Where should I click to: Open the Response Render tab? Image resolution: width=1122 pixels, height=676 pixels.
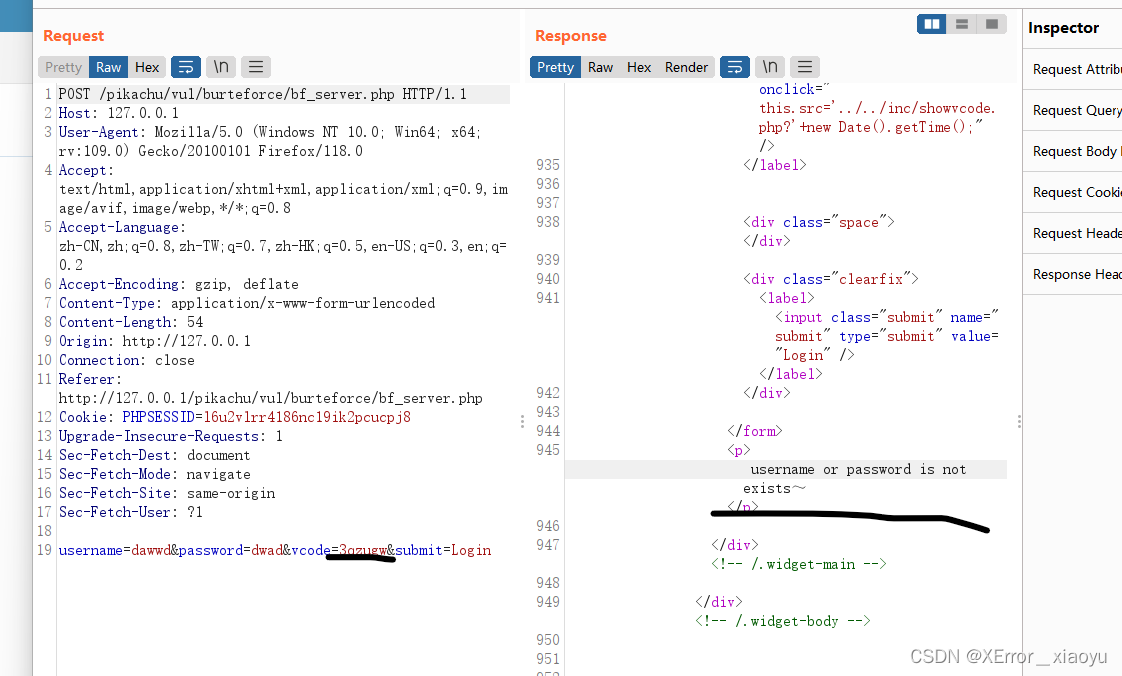686,67
